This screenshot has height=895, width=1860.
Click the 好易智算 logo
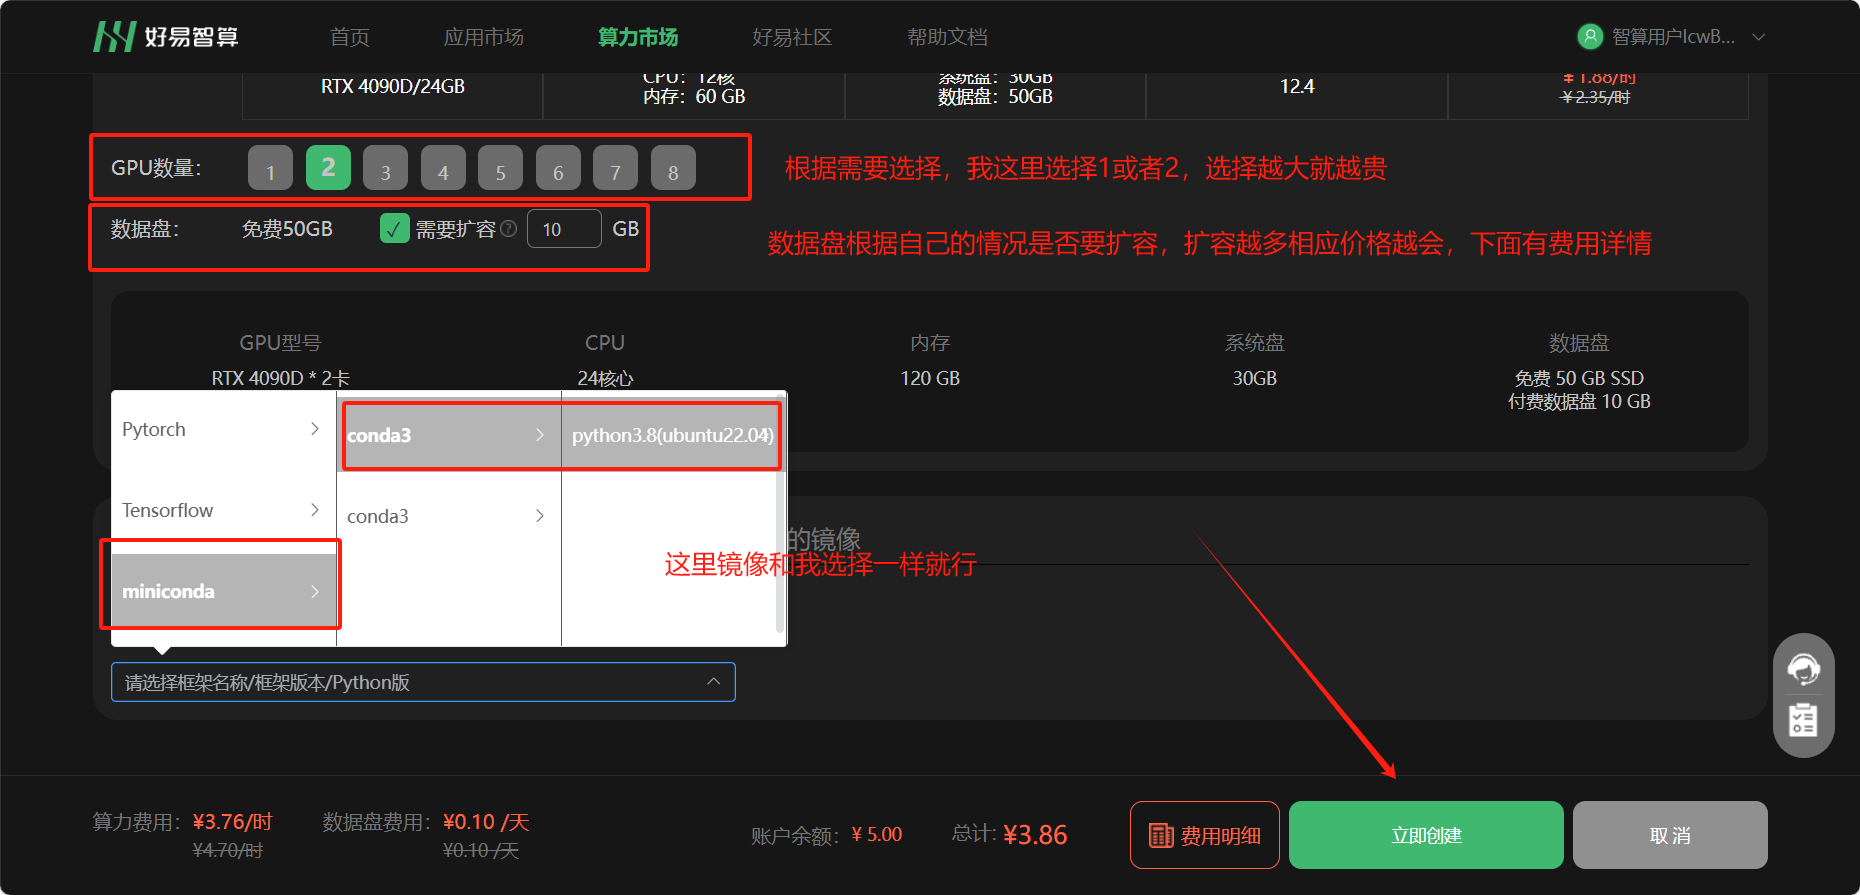(x=166, y=37)
